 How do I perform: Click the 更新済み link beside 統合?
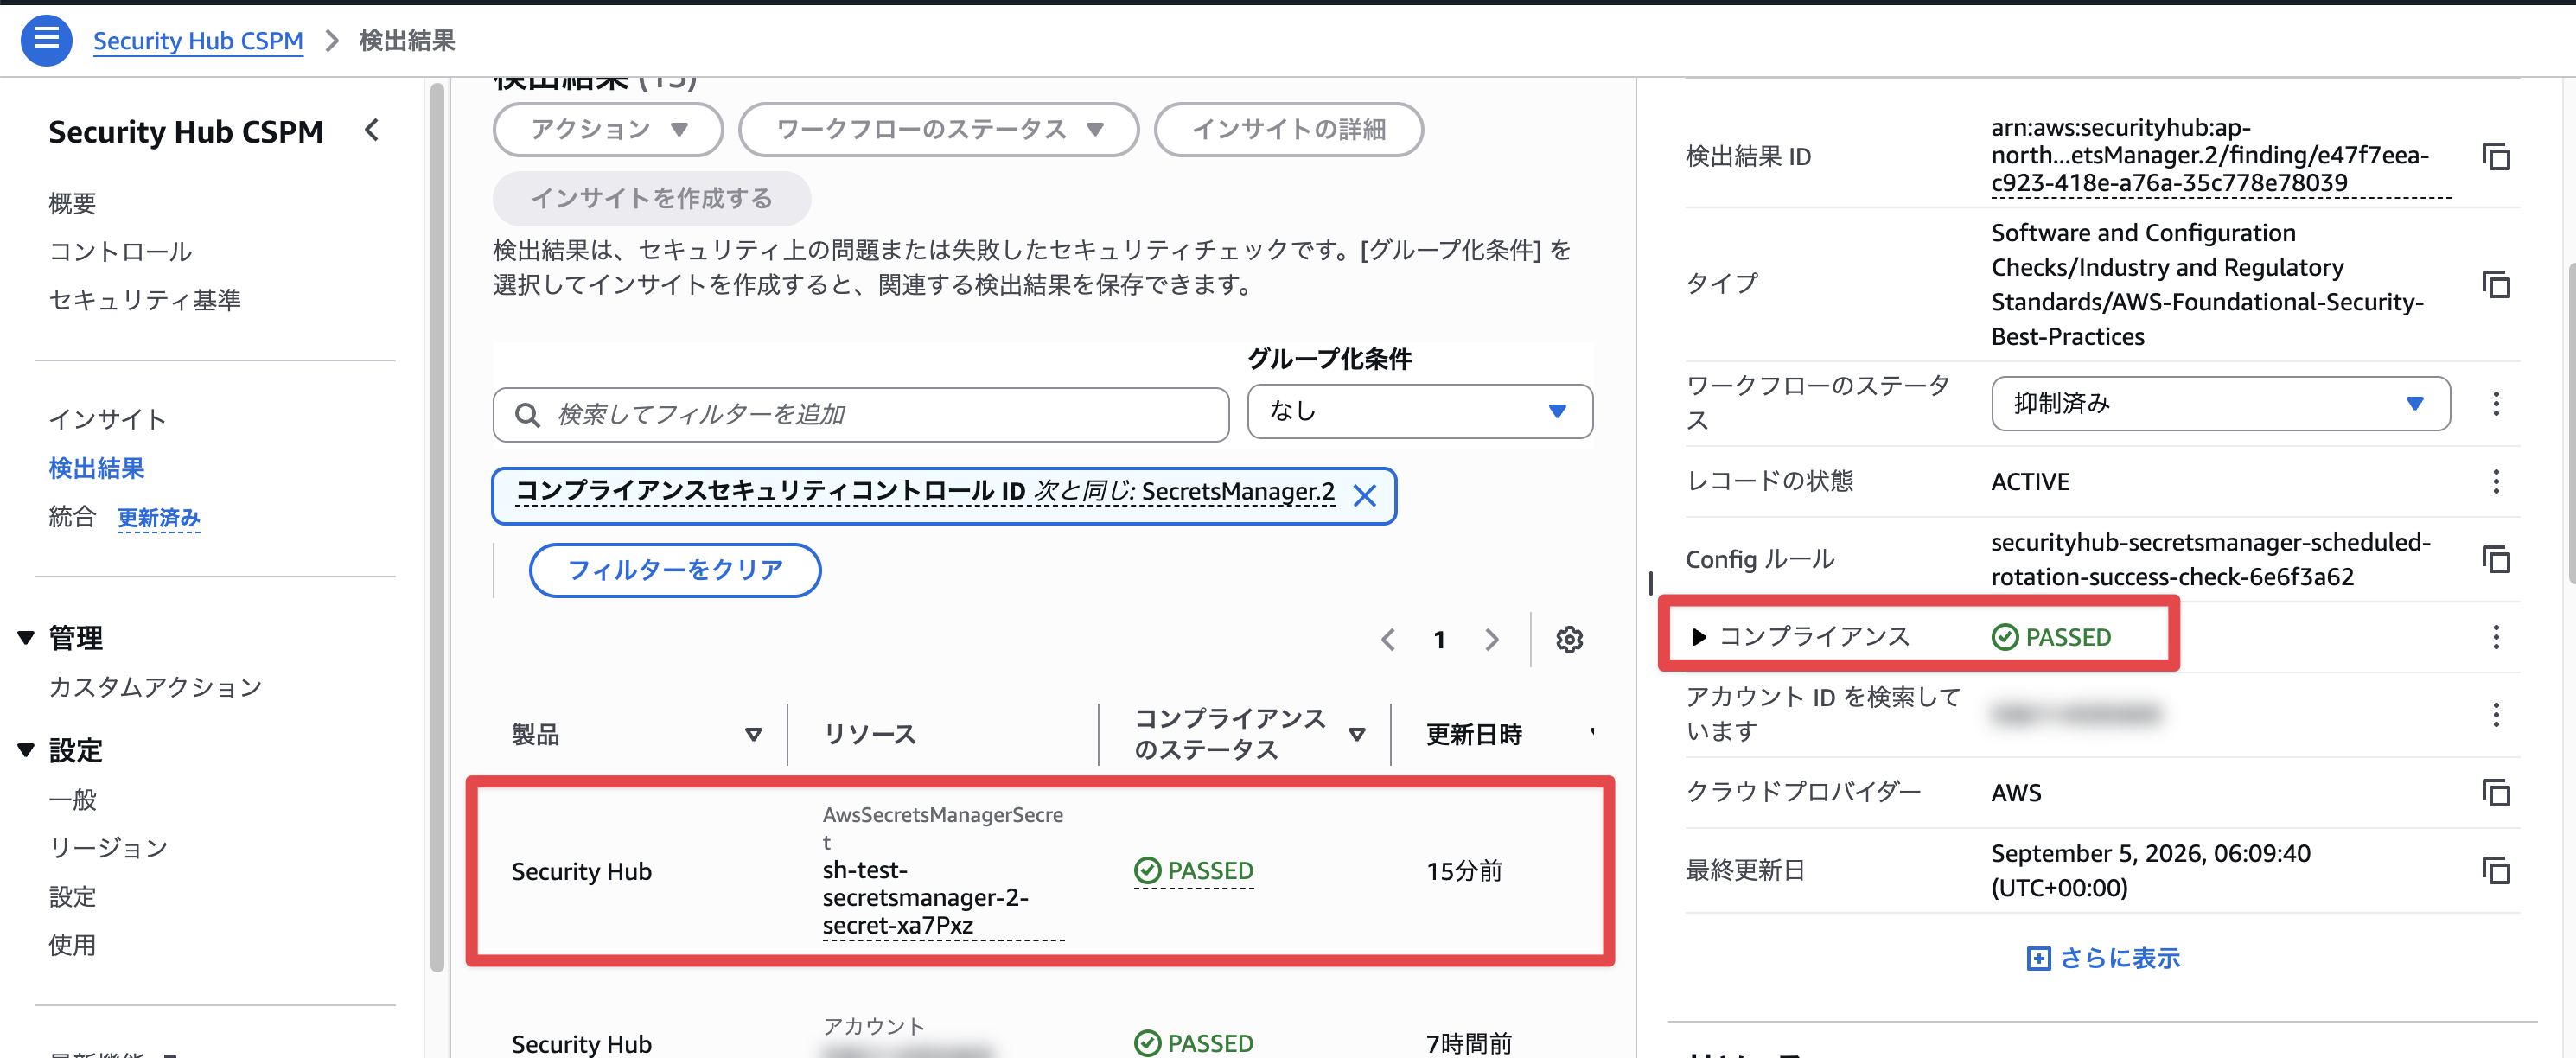point(159,517)
